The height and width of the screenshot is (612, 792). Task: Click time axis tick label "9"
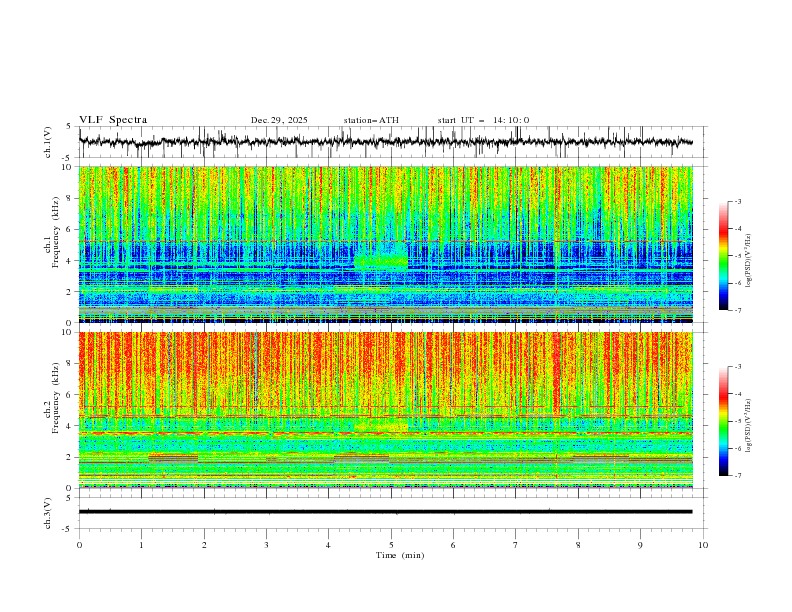[640, 545]
